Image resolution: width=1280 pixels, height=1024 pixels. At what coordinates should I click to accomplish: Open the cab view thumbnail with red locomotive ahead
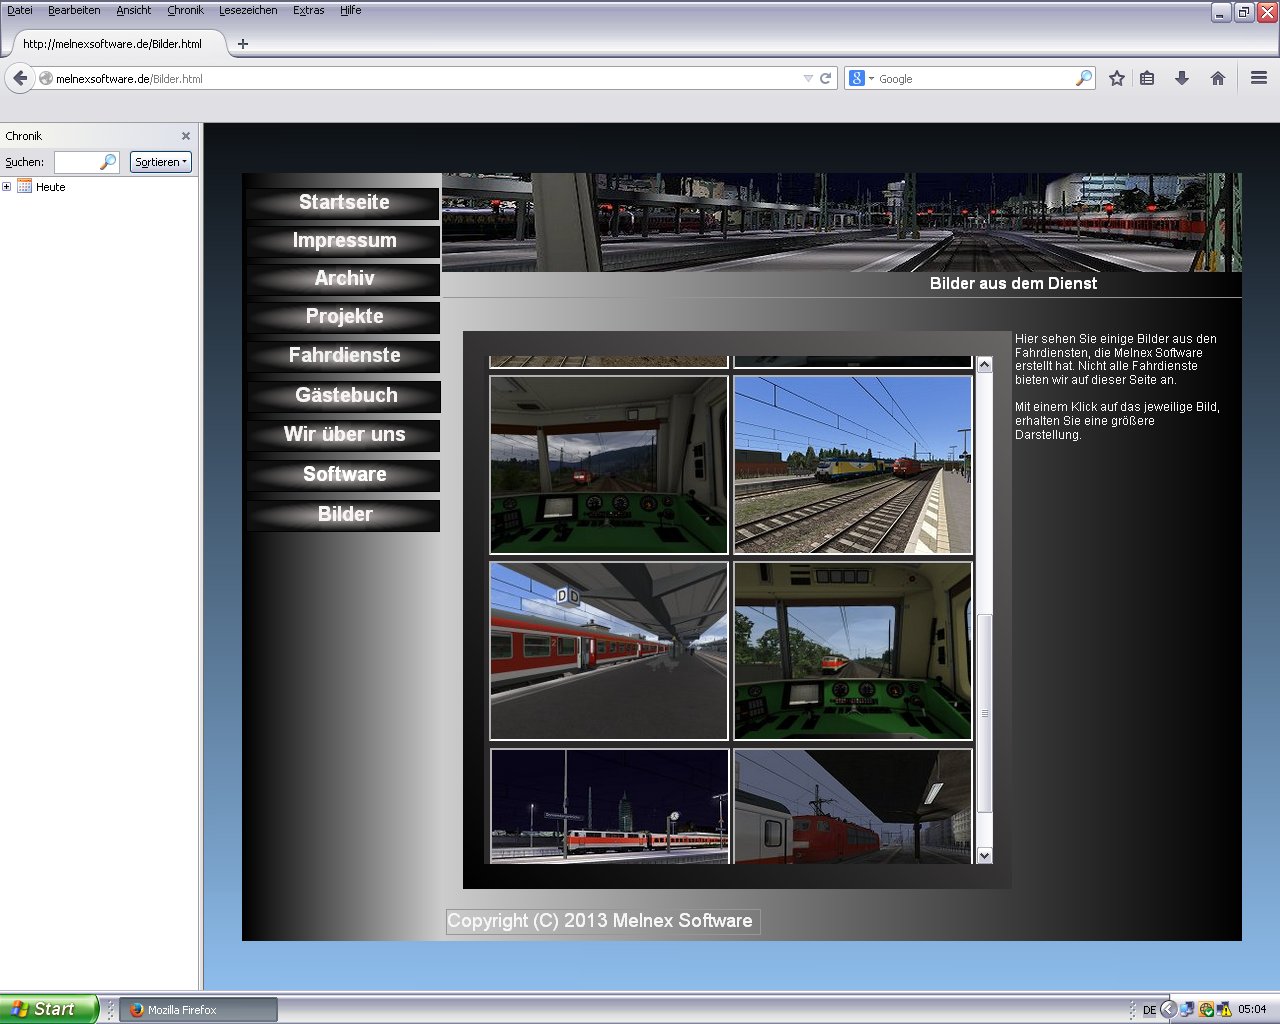click(609, 465)
